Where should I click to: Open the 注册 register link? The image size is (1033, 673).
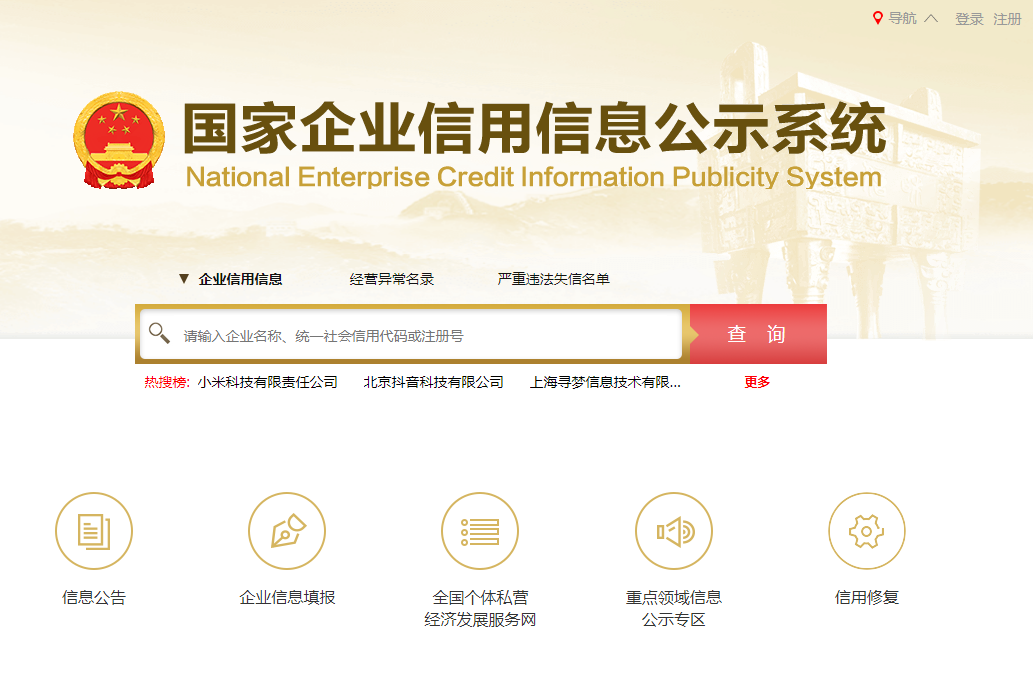[x=1007, y=19]
